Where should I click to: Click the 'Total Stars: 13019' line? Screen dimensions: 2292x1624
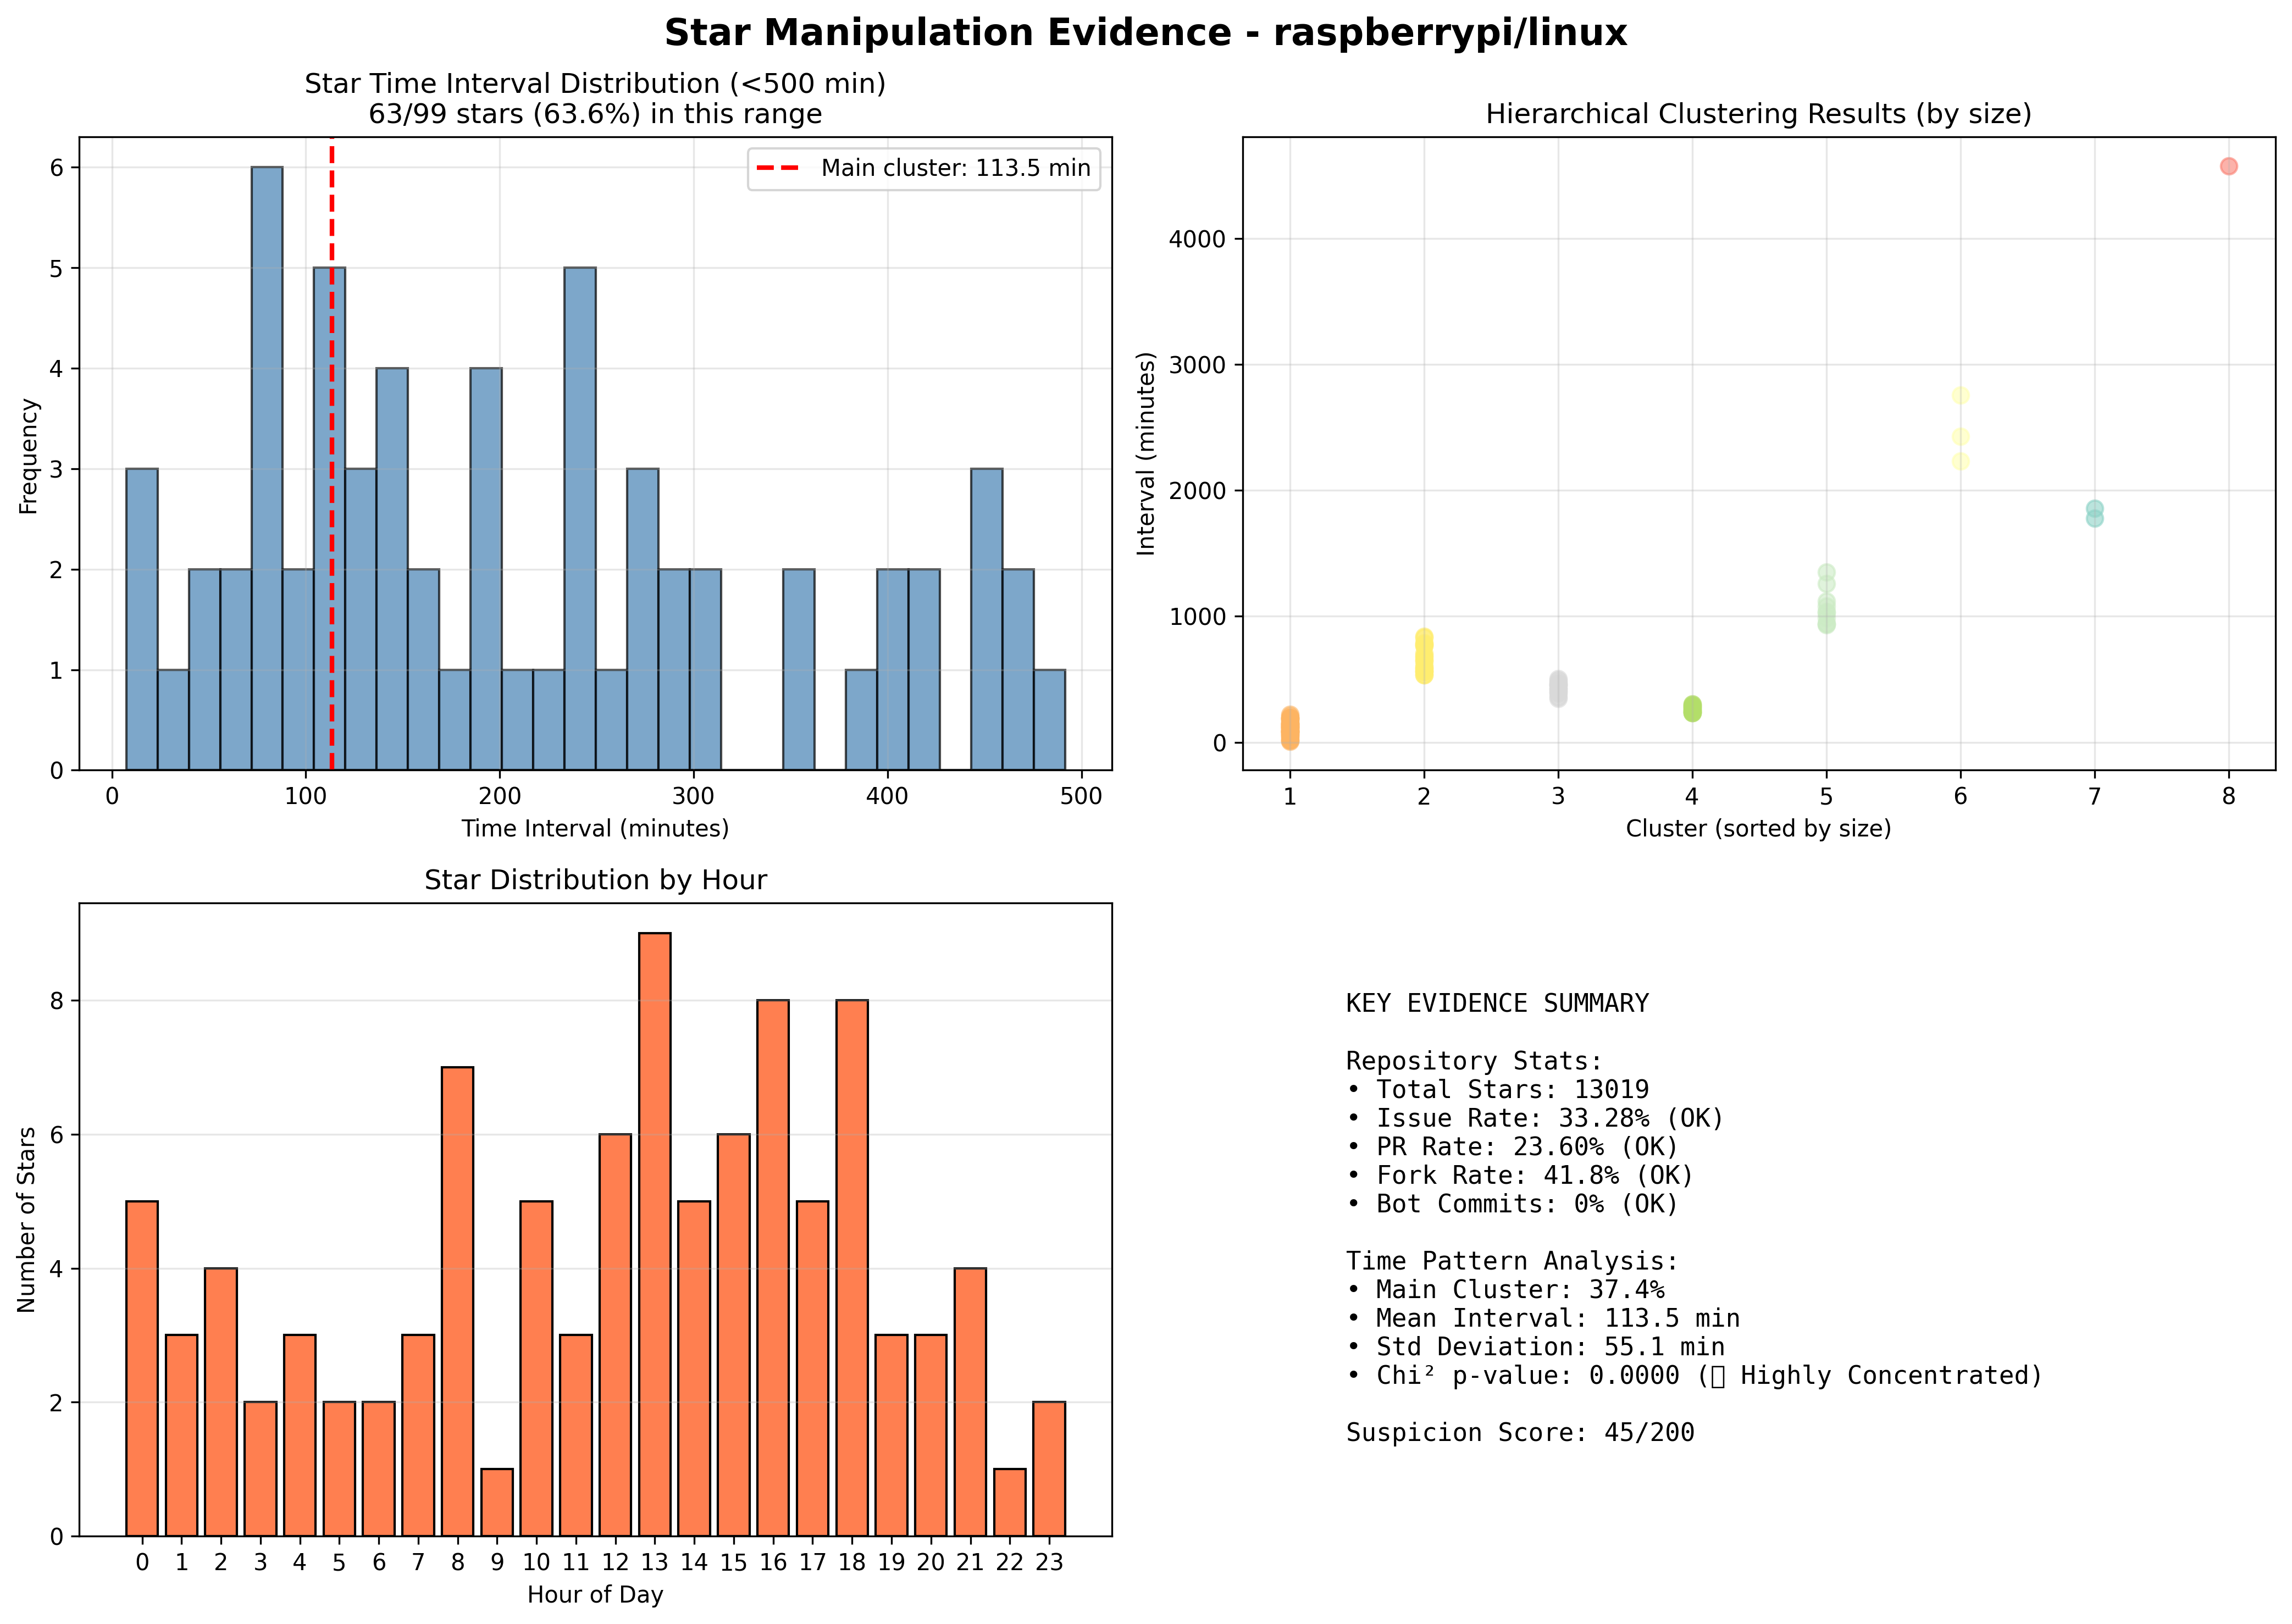1497,1090
